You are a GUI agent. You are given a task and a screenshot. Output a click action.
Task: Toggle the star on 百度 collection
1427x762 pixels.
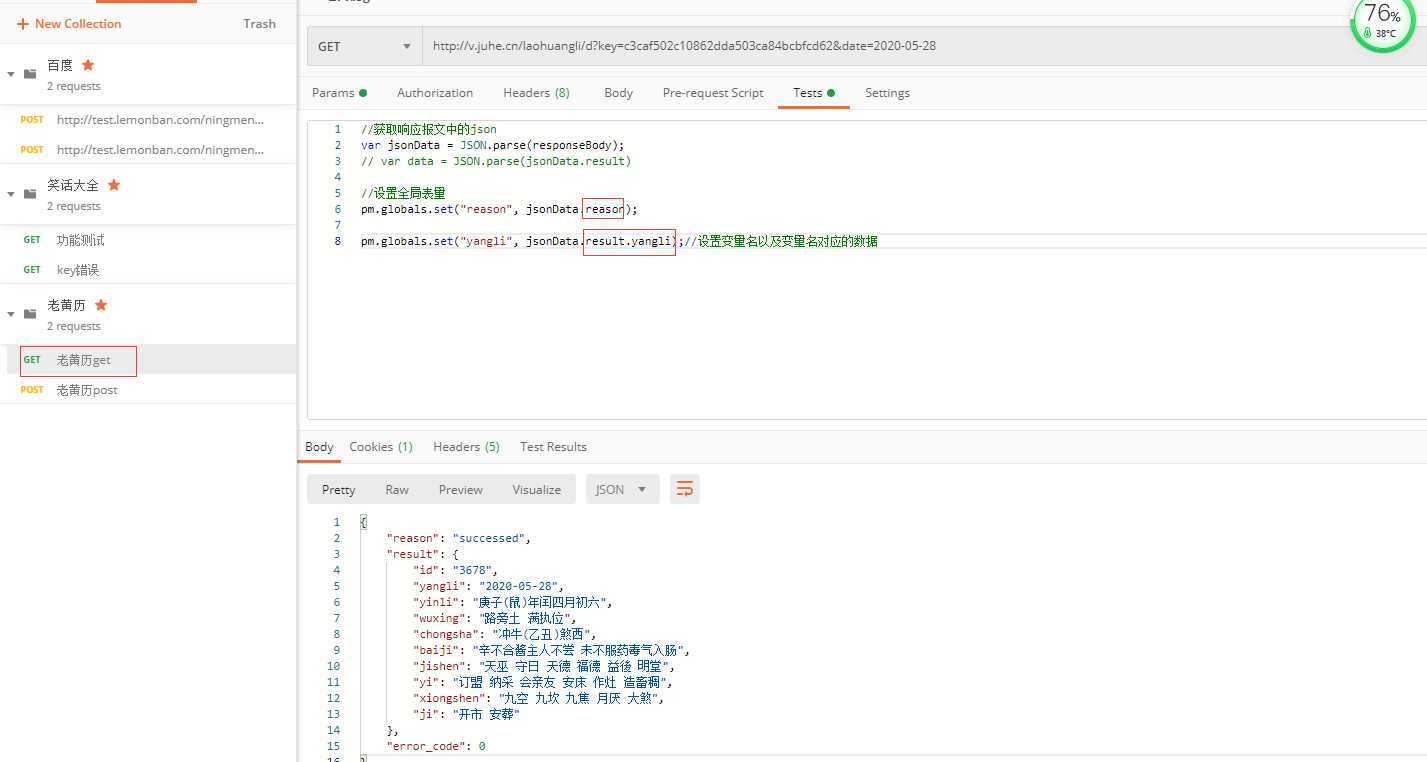pos(88,65)
